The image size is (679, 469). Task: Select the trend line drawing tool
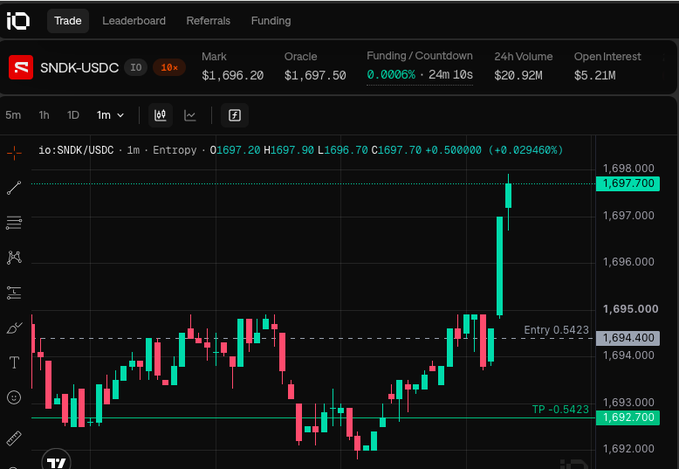click(14, 188)
